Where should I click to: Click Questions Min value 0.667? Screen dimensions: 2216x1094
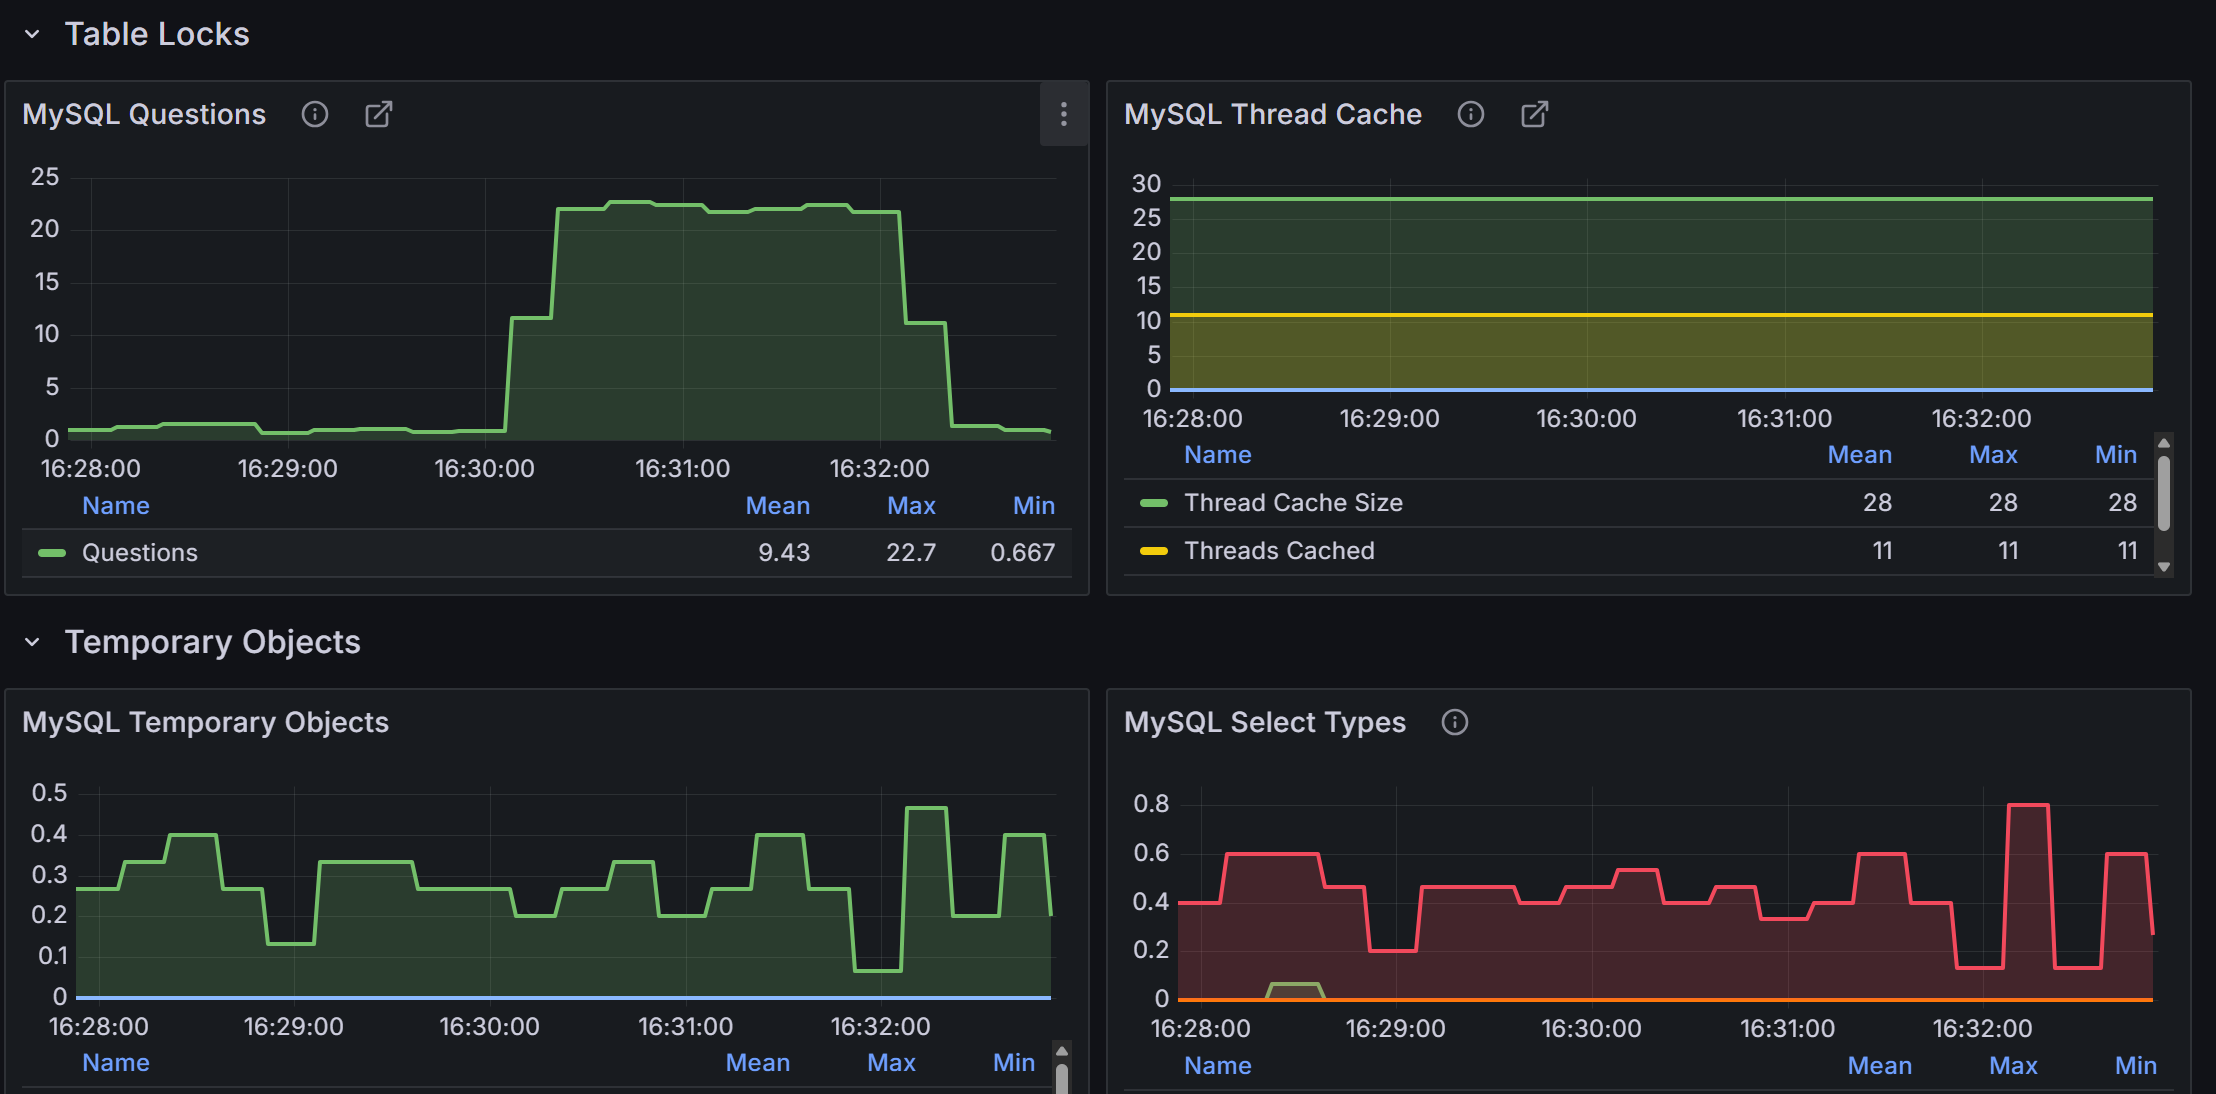pos(1023,553)
